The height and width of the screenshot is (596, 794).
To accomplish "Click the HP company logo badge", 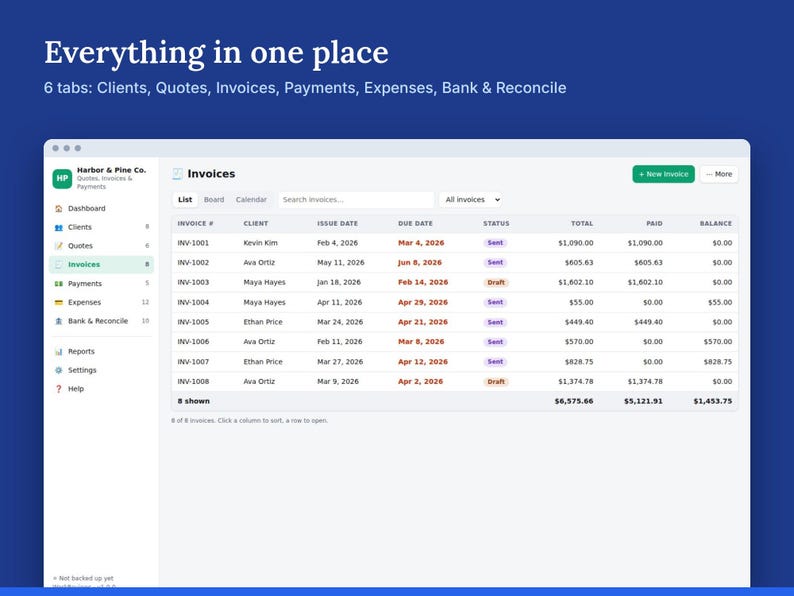I will [62, 178].
